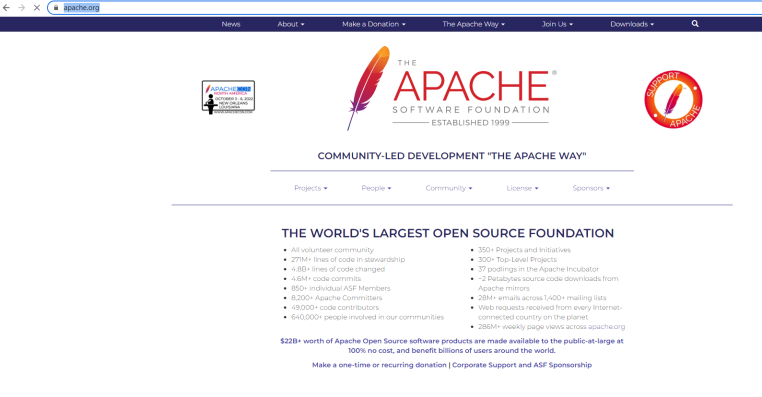The width and height of the screenshot is (762, 397).
Task: Open the Downloads dropdown menu
Action: pos(632,24)
